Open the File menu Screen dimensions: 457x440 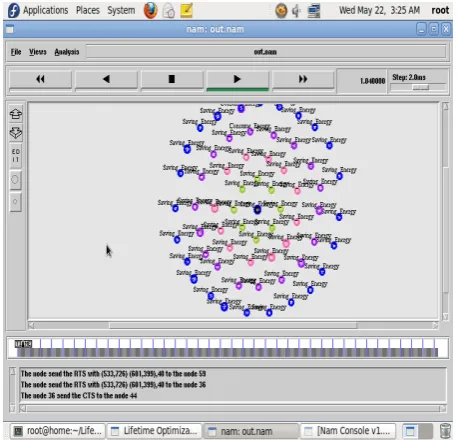click(x=16, y=52)
